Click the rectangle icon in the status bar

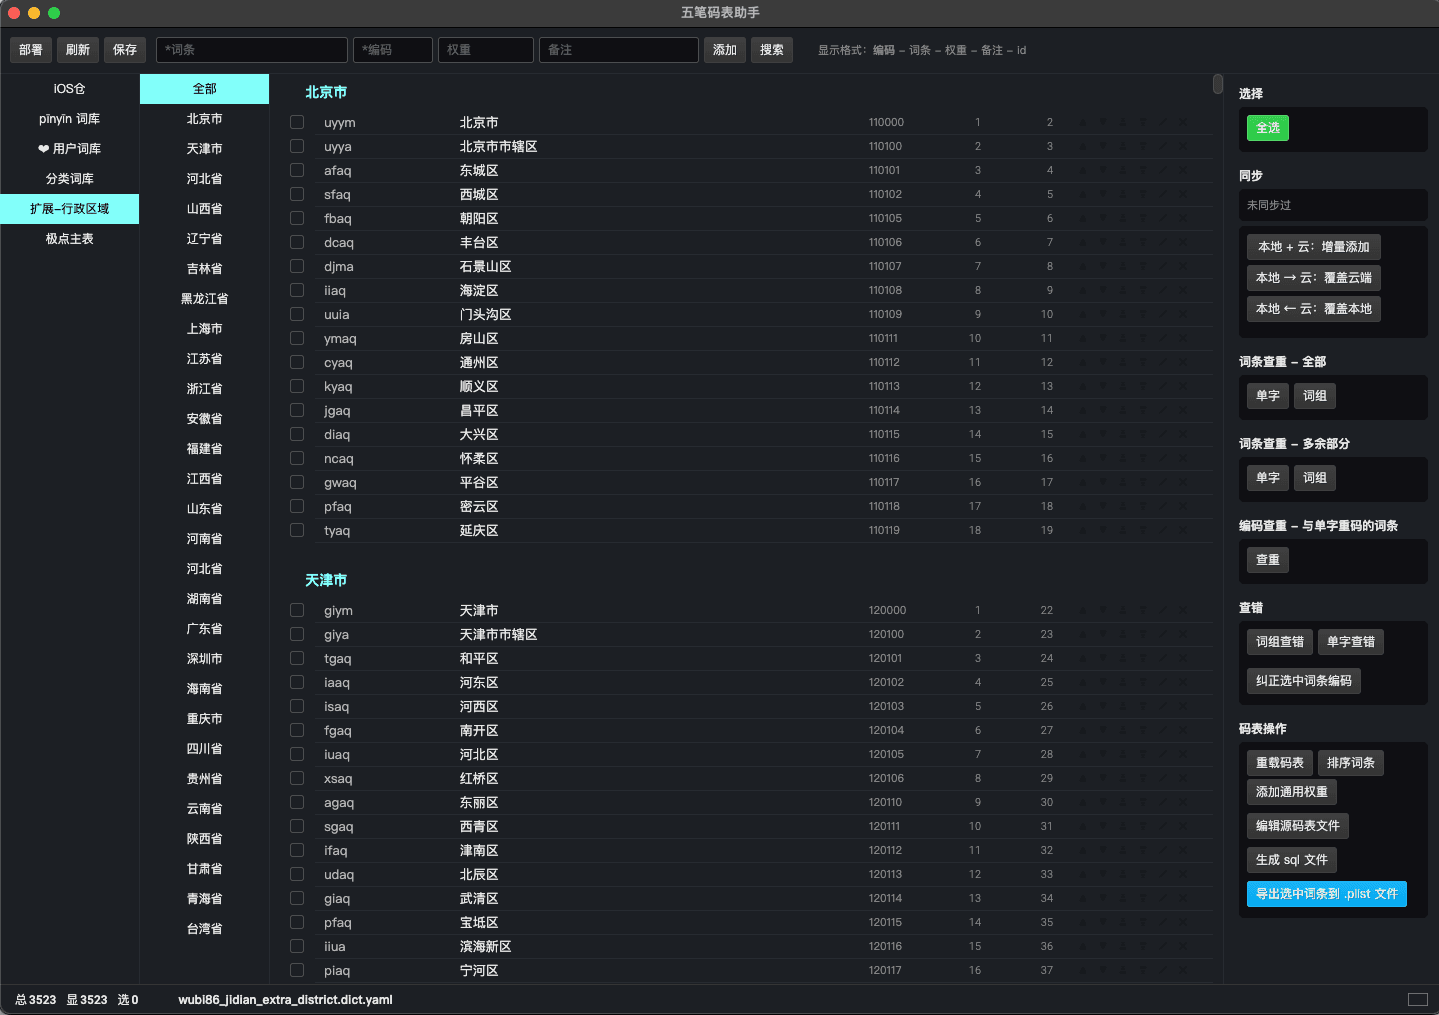tap(1417, 999)
